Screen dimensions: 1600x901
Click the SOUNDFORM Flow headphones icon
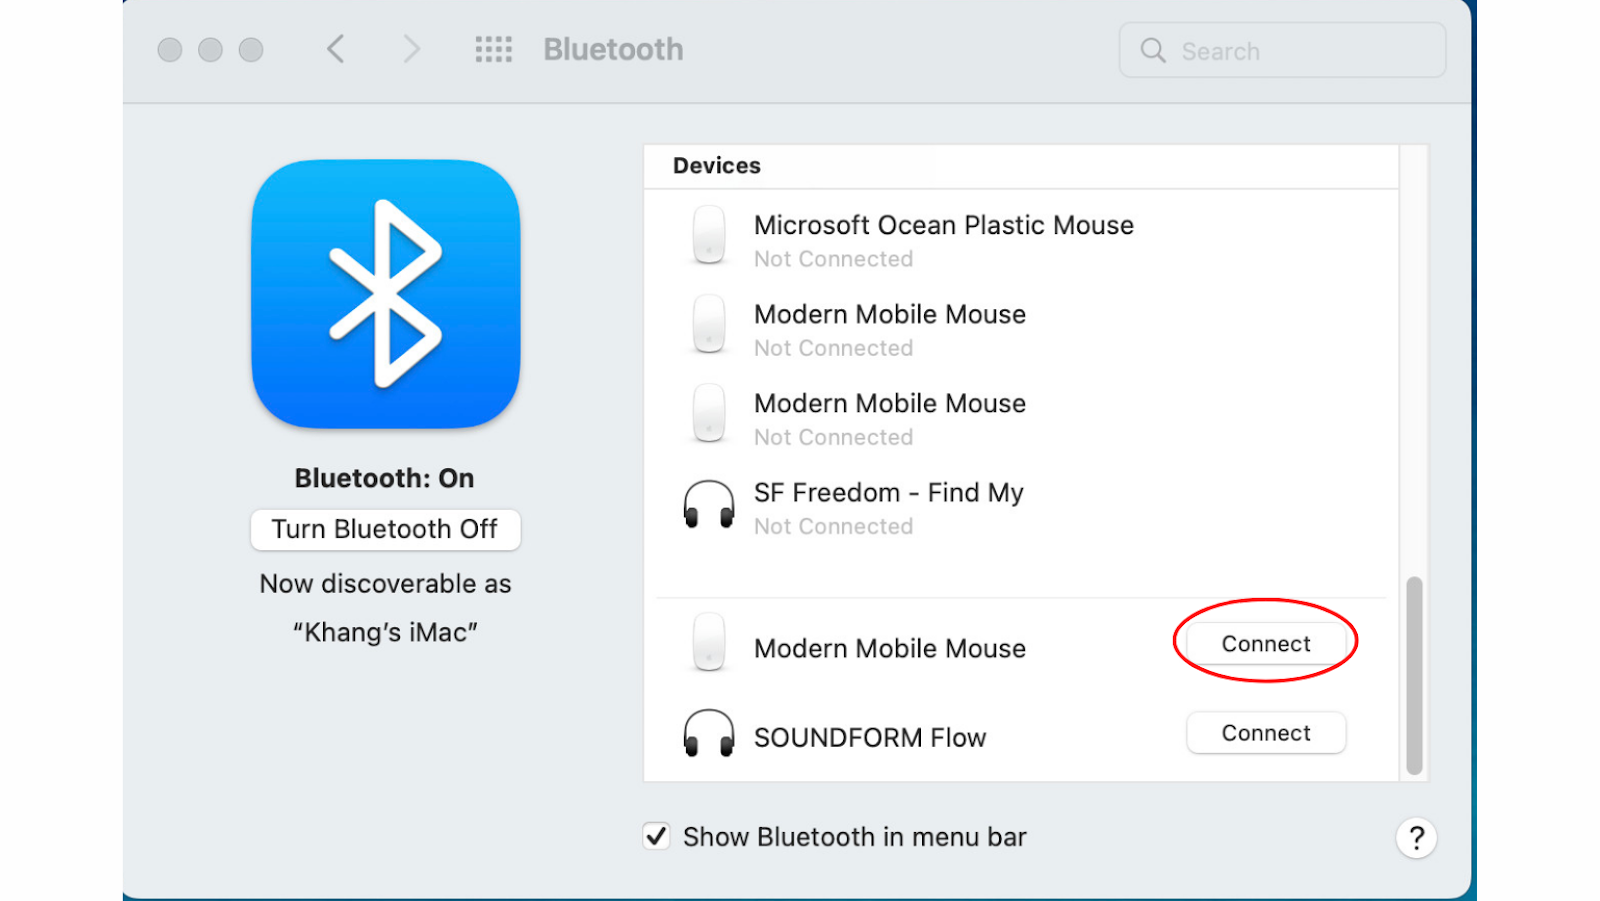tap(709, 735)
